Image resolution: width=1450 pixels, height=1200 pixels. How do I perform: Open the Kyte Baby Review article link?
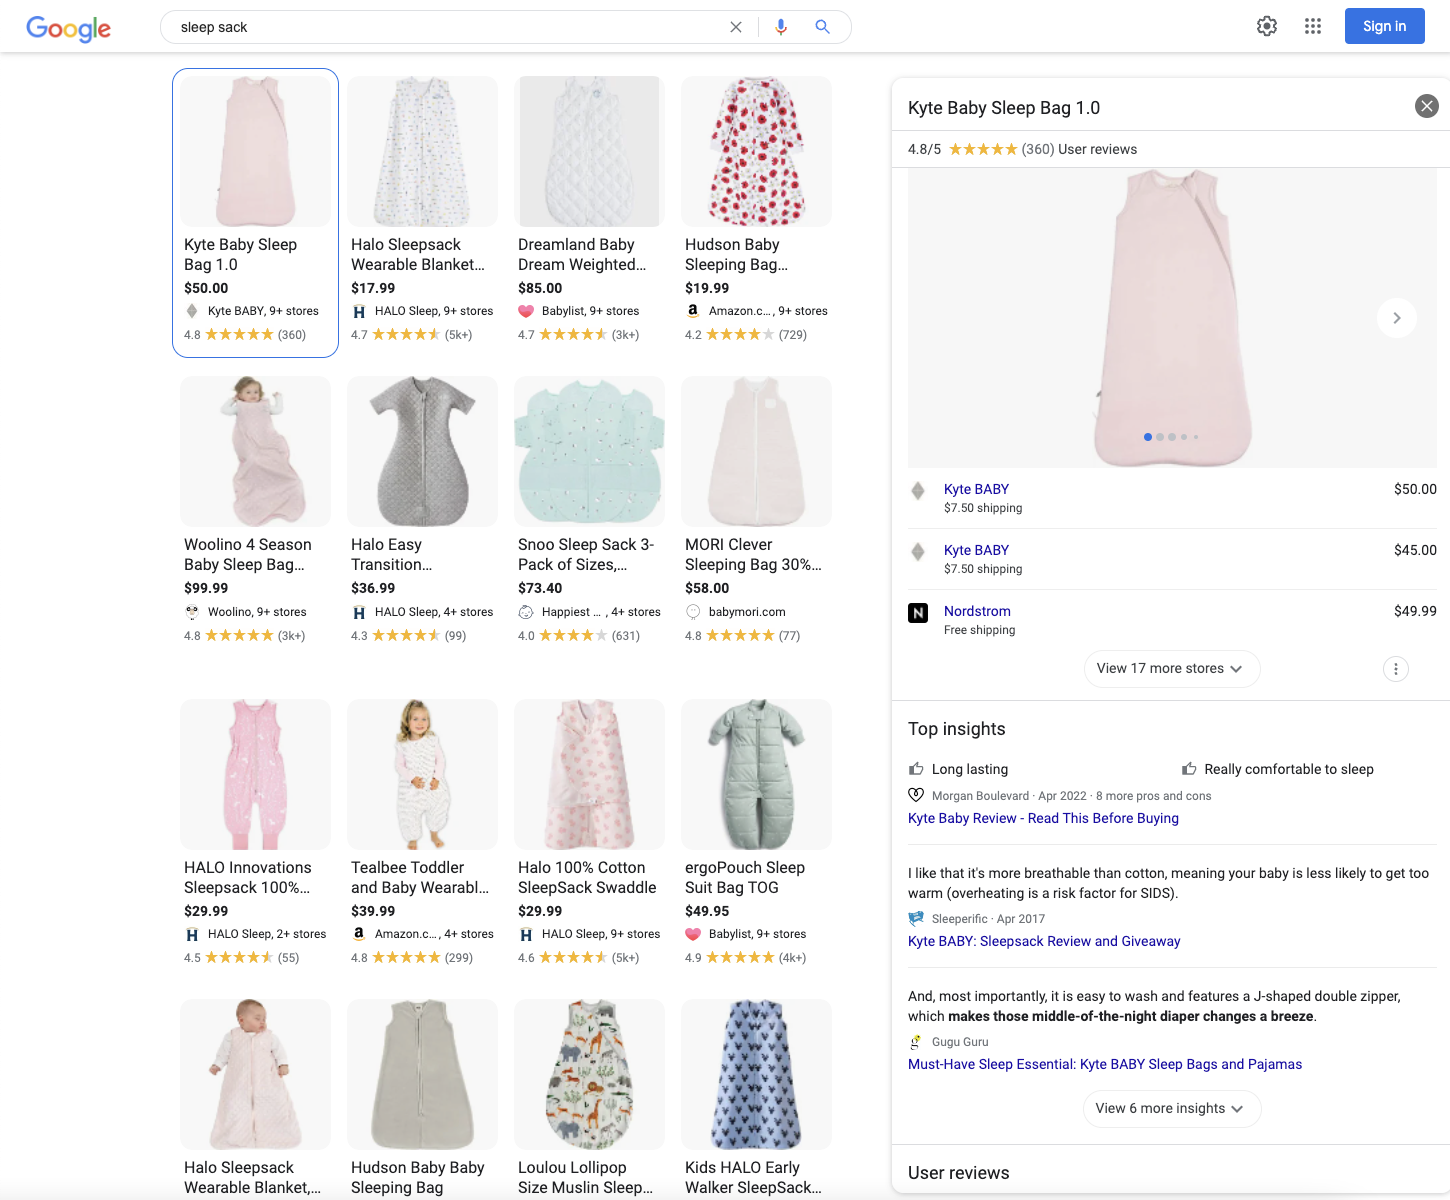[x=1043, y=818]
